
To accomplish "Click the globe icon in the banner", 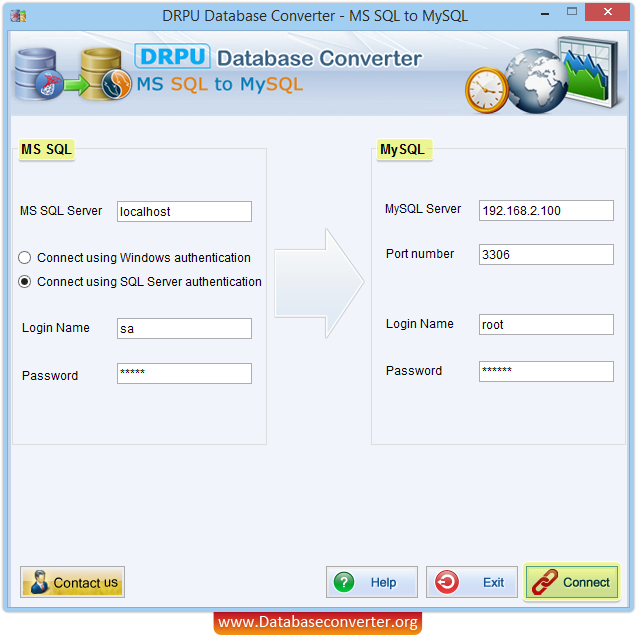I will coord(537,81).
